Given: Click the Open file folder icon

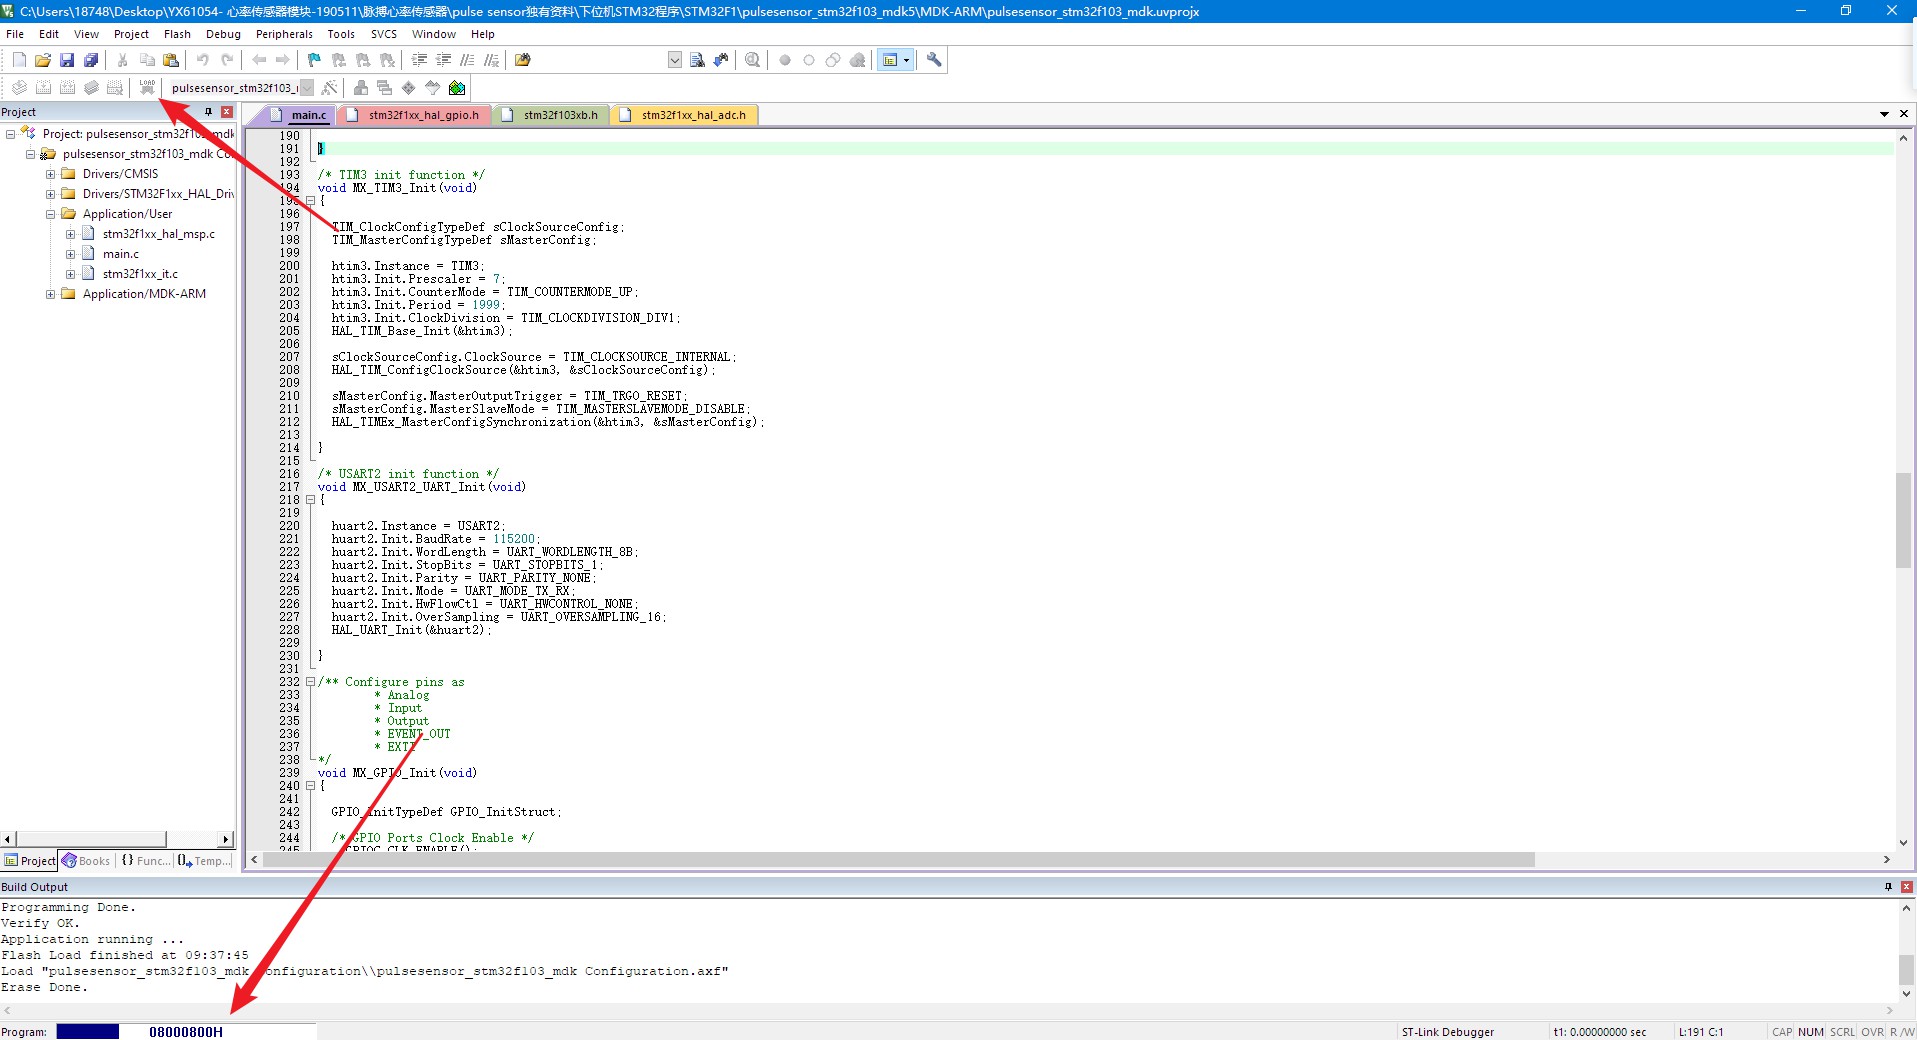Looking at the screenshot, I should [x=43, y=60].
